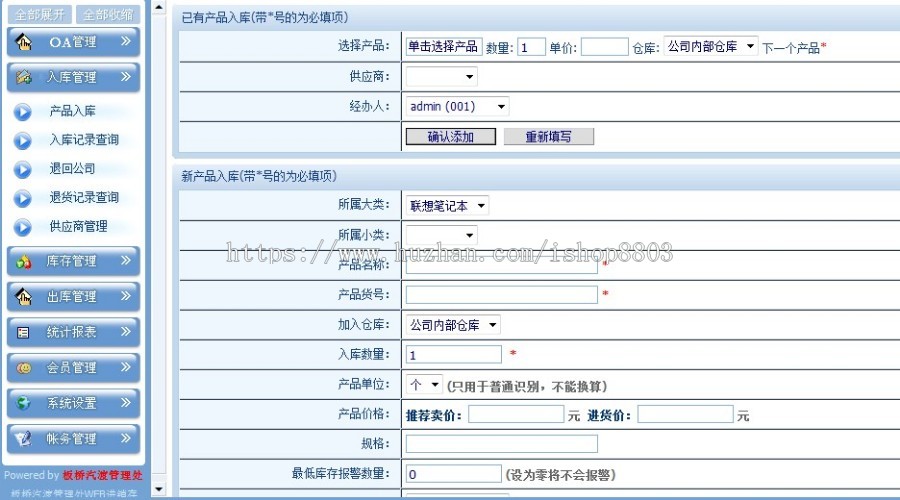Expand the 会员管理 chevron
This screenshot has width=900, height=500.
pyautogui.click(x=126, y=367)
